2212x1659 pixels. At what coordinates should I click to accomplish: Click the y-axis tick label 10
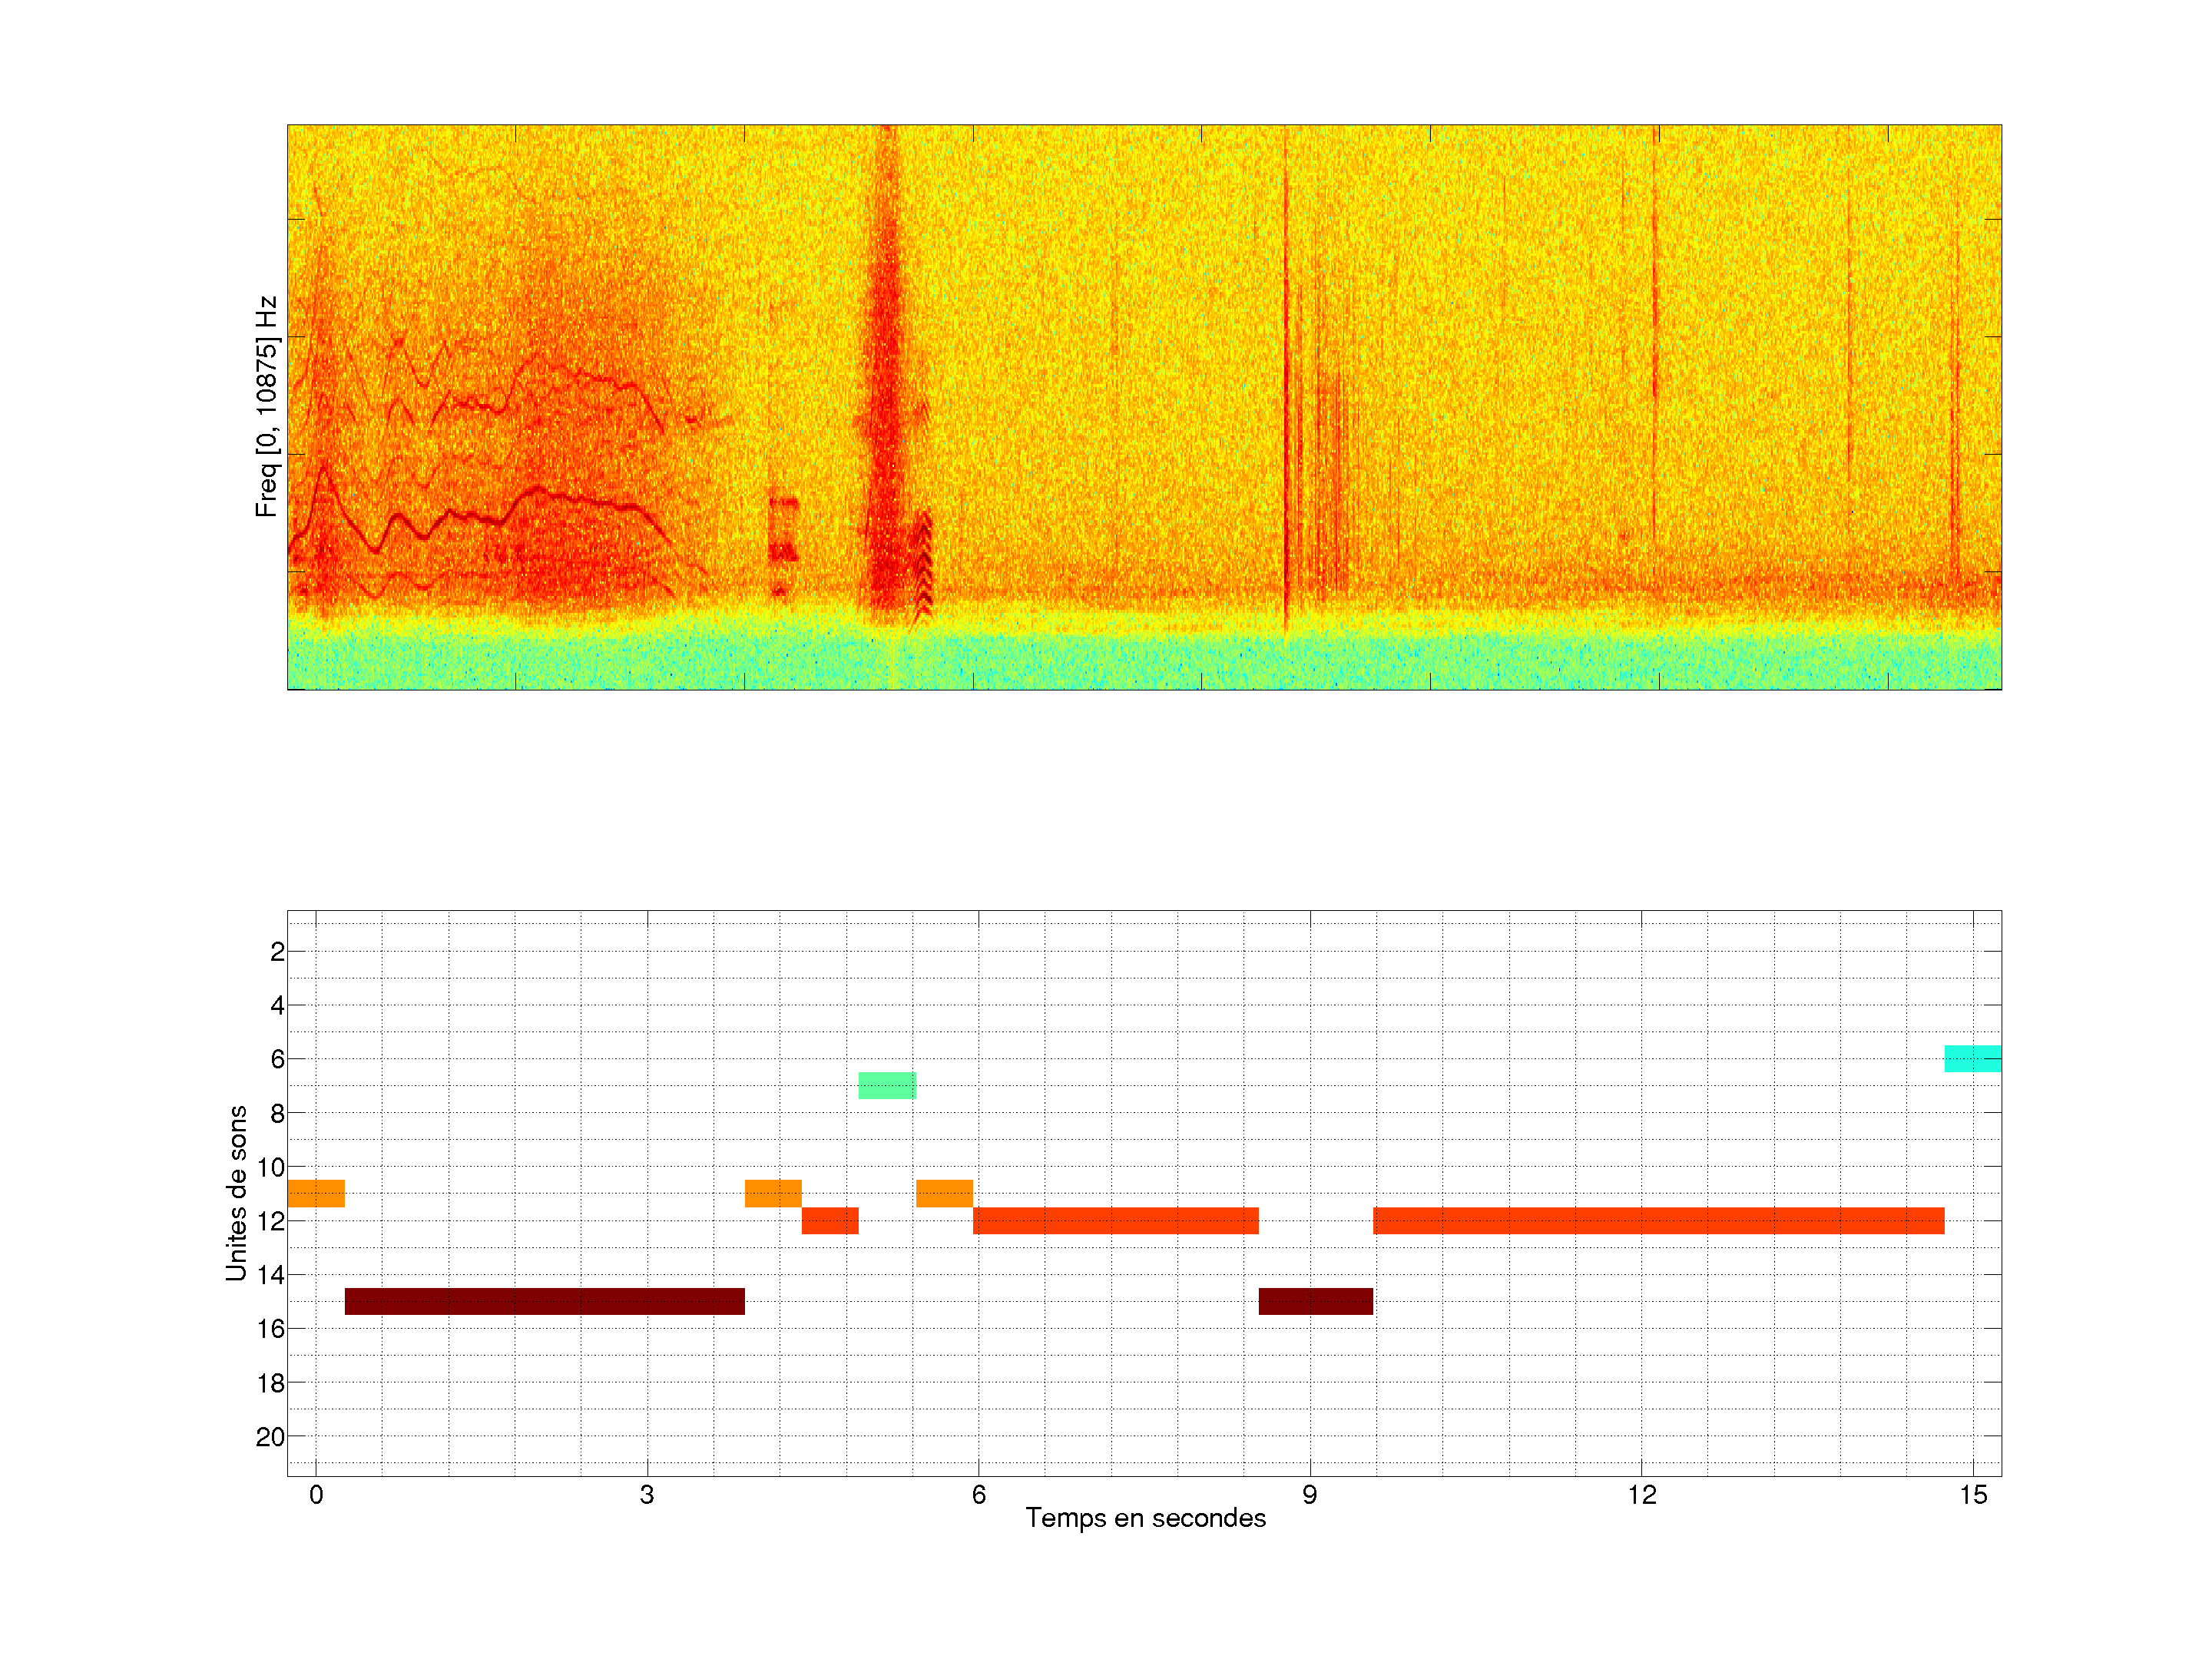(x=270, y=1167)
